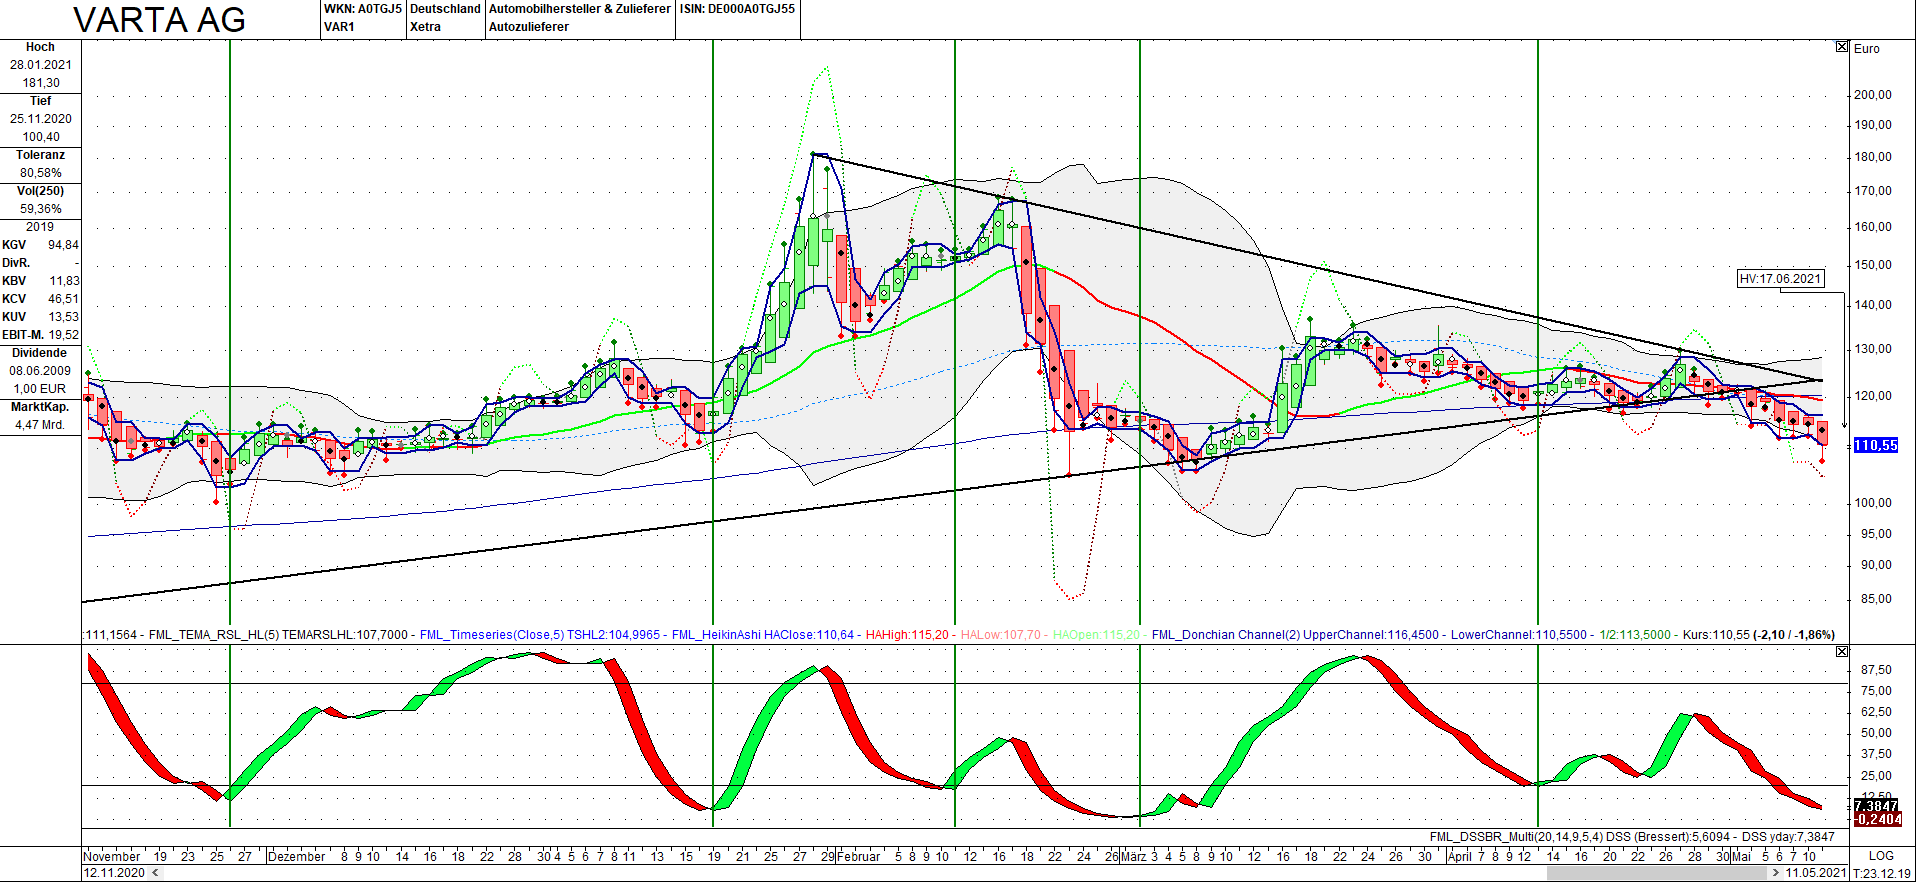Click the Toleranz header

pos(40,155)
